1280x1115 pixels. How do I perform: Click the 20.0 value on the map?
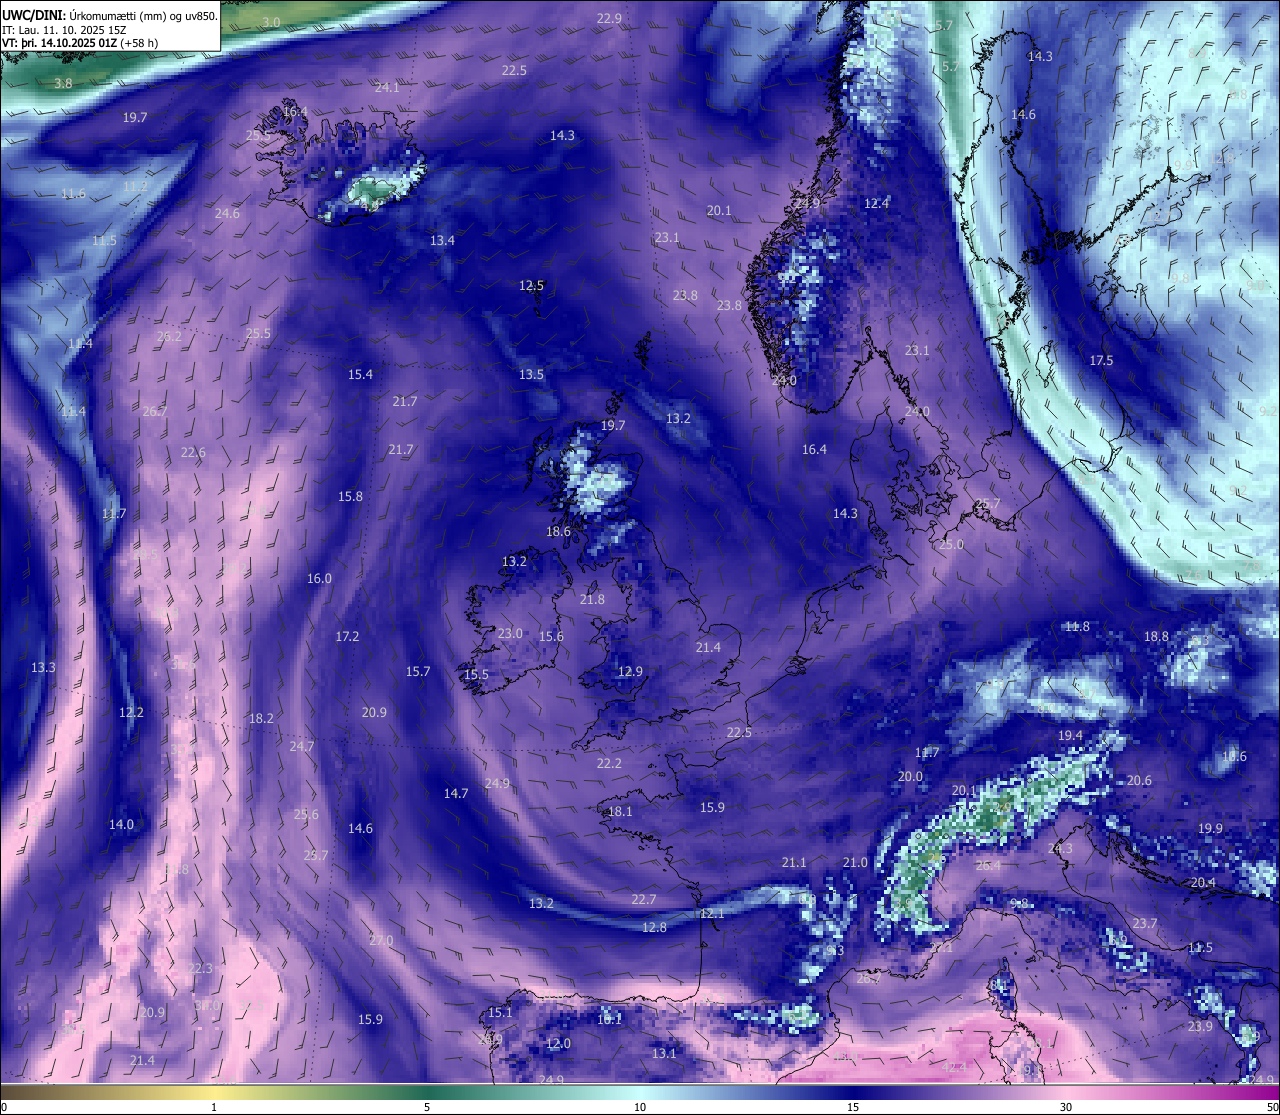click(x=910, y=776)
